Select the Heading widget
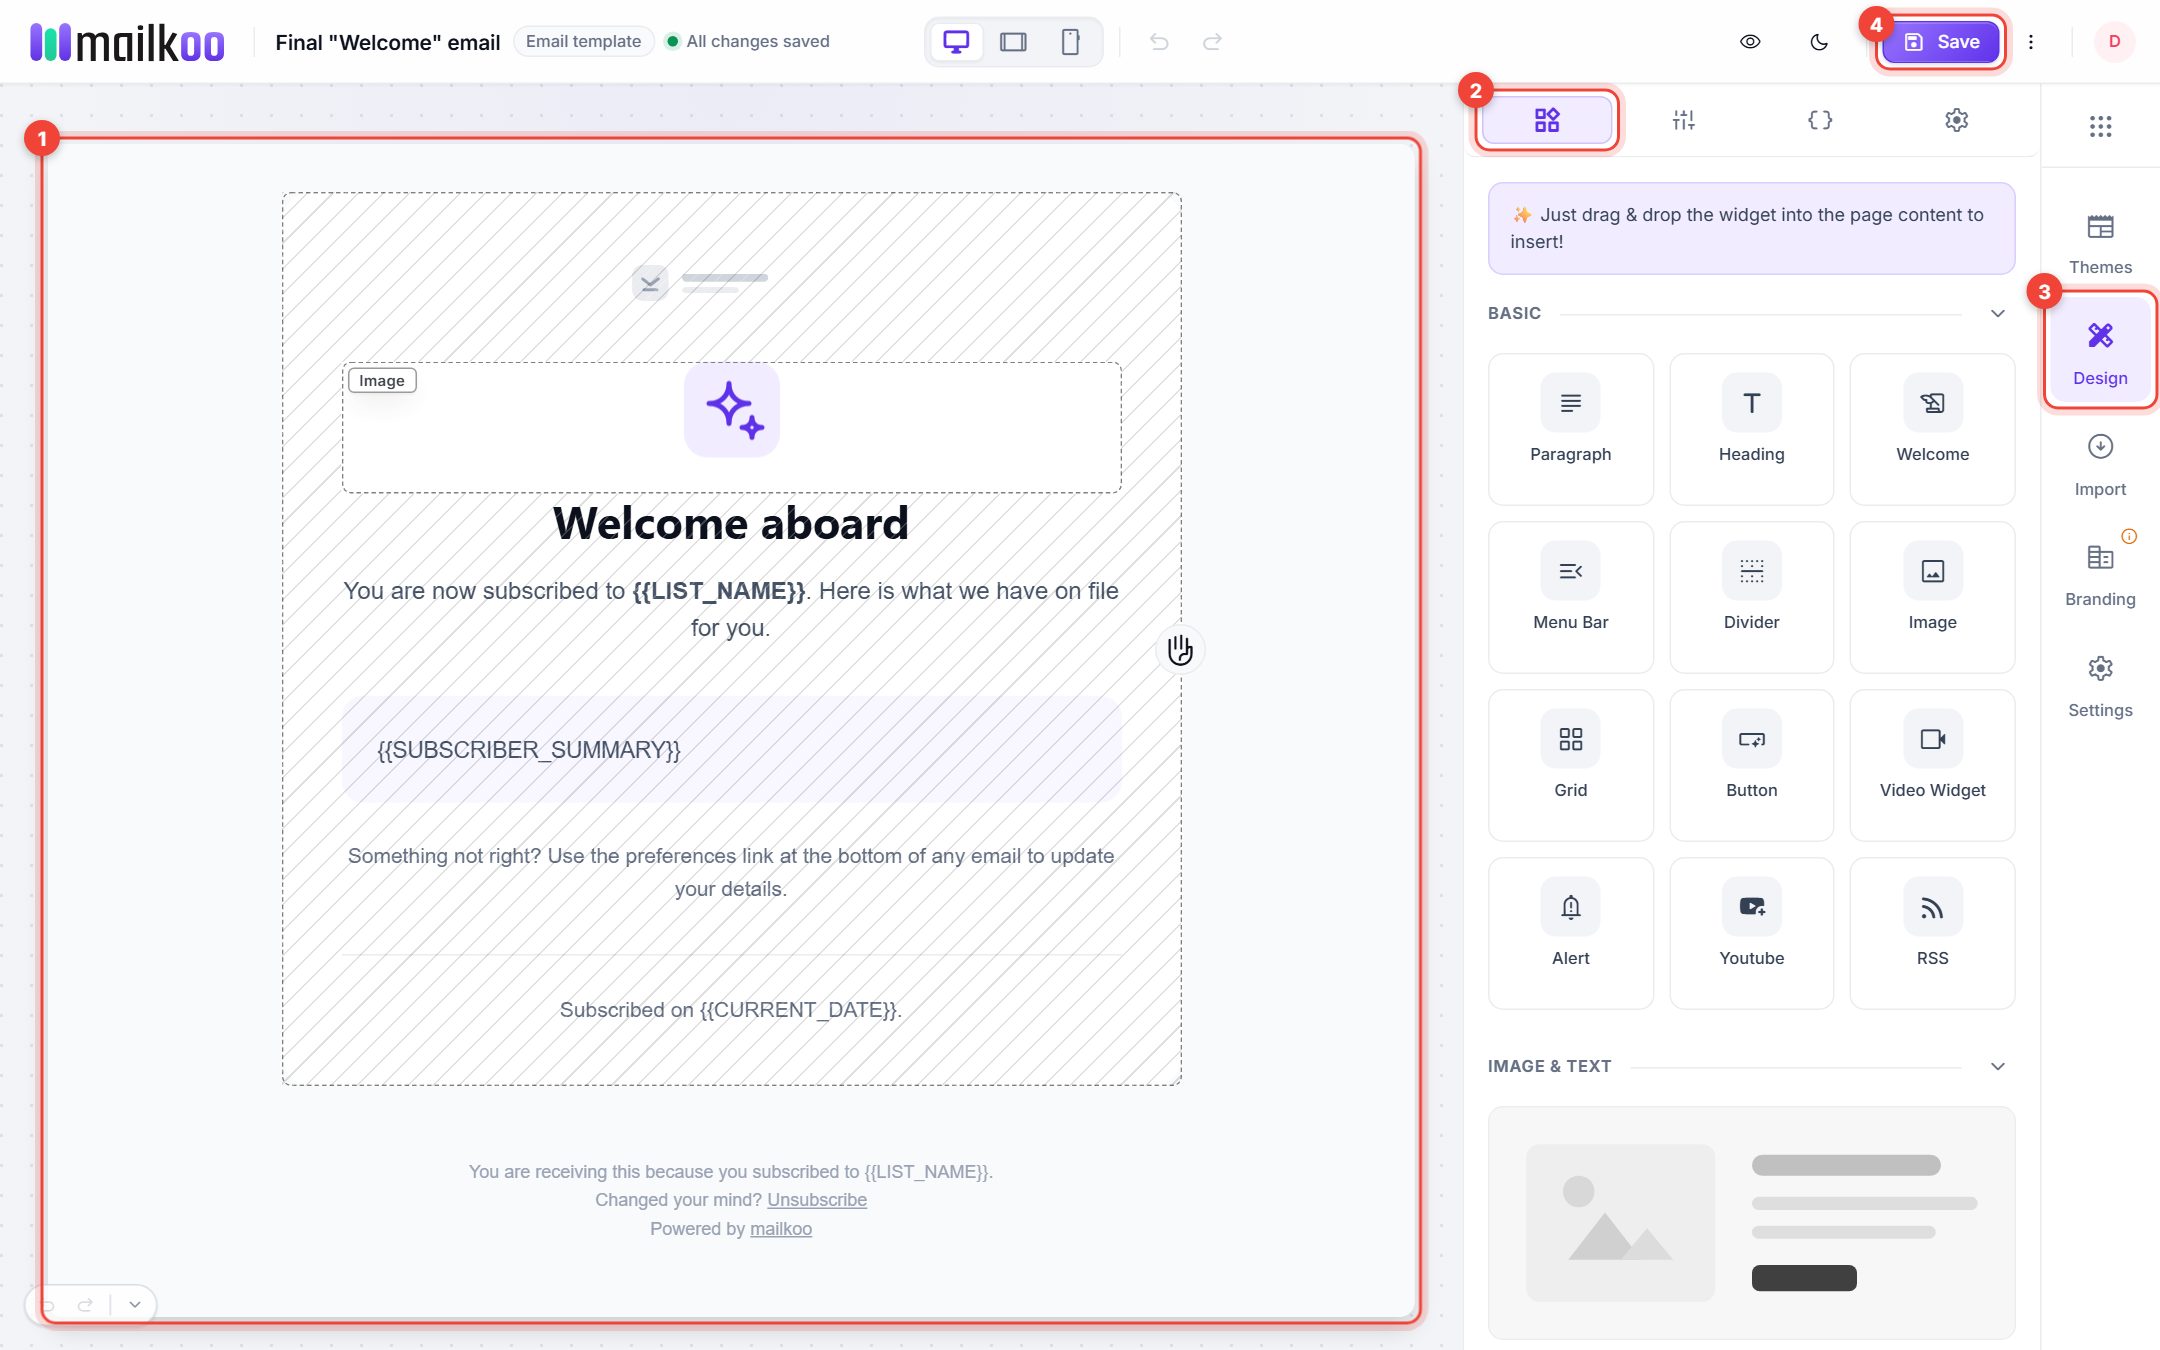 pyautogui.click(x=1751, y=429)
